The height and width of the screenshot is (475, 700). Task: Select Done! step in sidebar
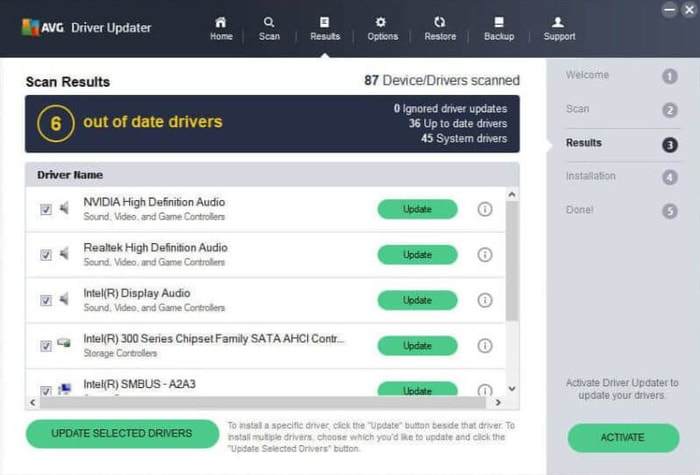(579, 210)
